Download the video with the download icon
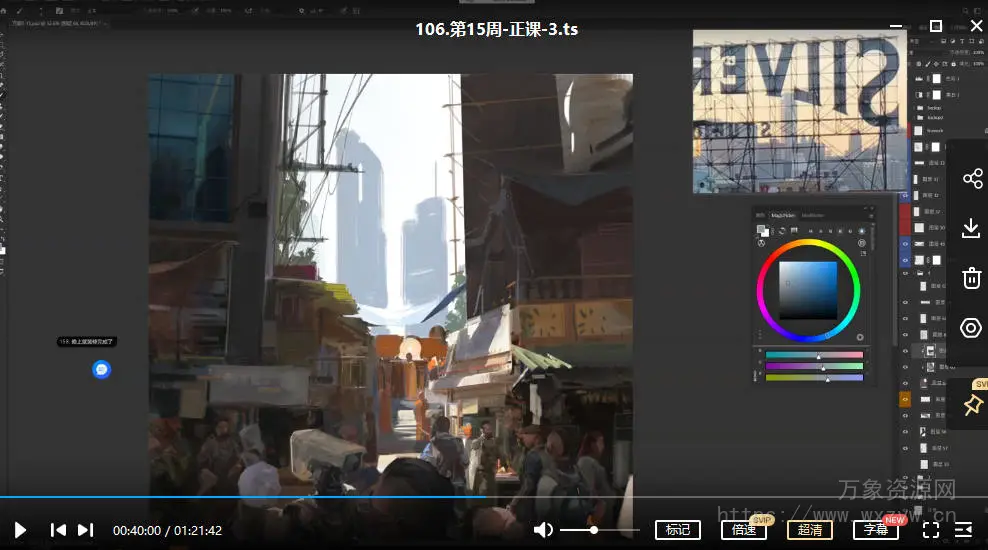 971,229
